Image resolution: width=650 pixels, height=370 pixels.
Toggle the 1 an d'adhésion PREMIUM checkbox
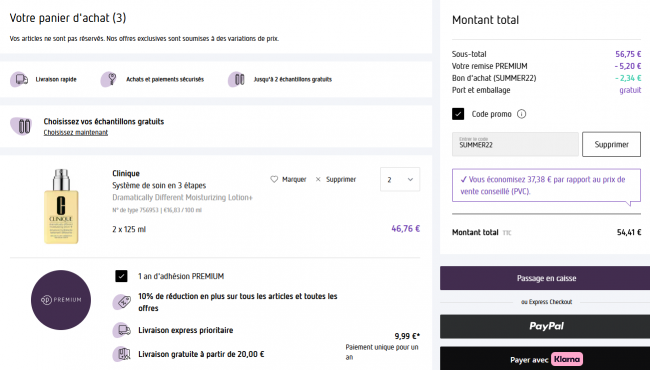pyautogui.click(x=121, y=276)
